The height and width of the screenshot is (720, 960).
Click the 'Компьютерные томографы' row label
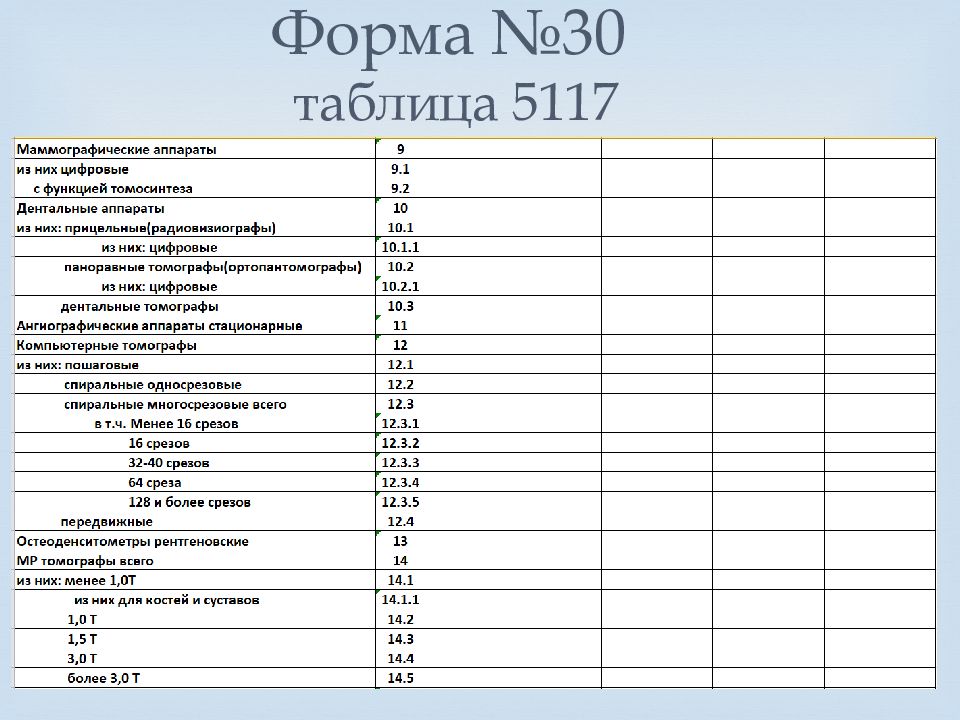pos(107,345)
